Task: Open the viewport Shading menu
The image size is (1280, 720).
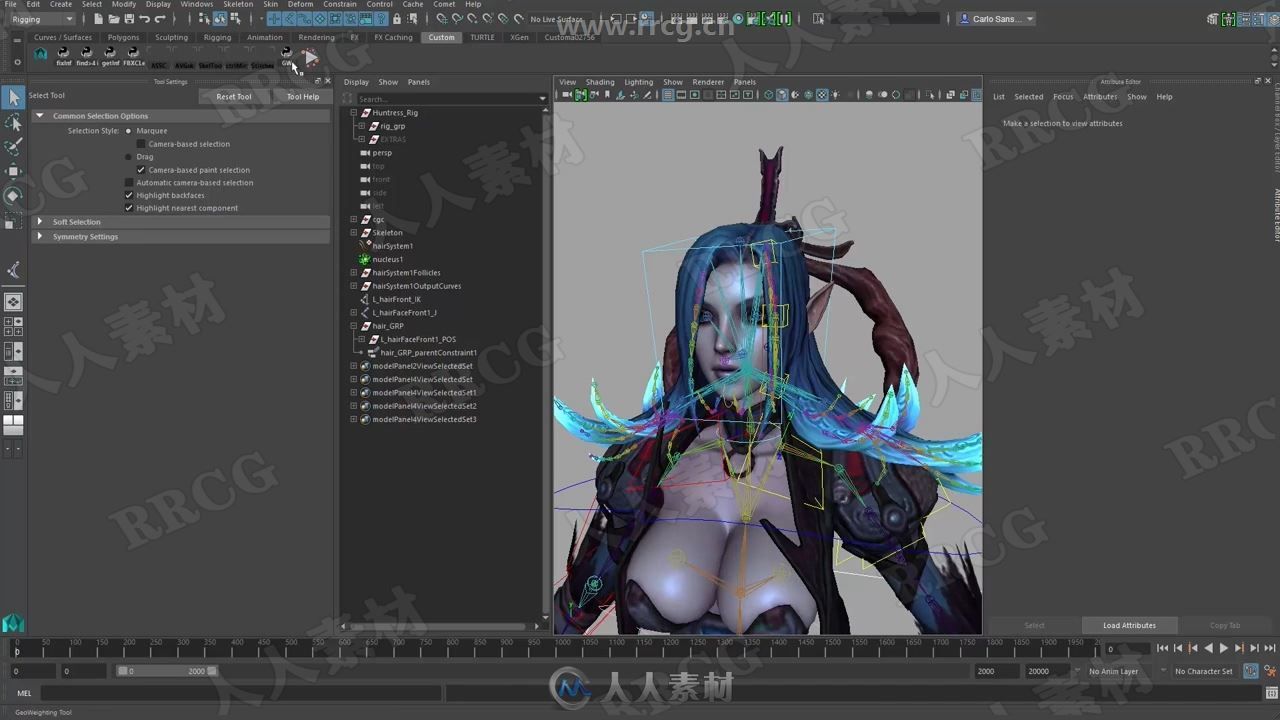Action: 600,82
